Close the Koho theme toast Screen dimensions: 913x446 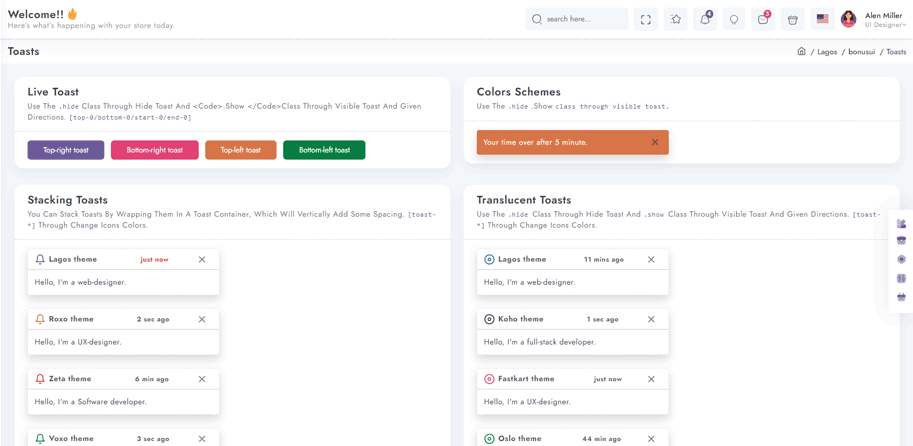(x=652, y=319)
